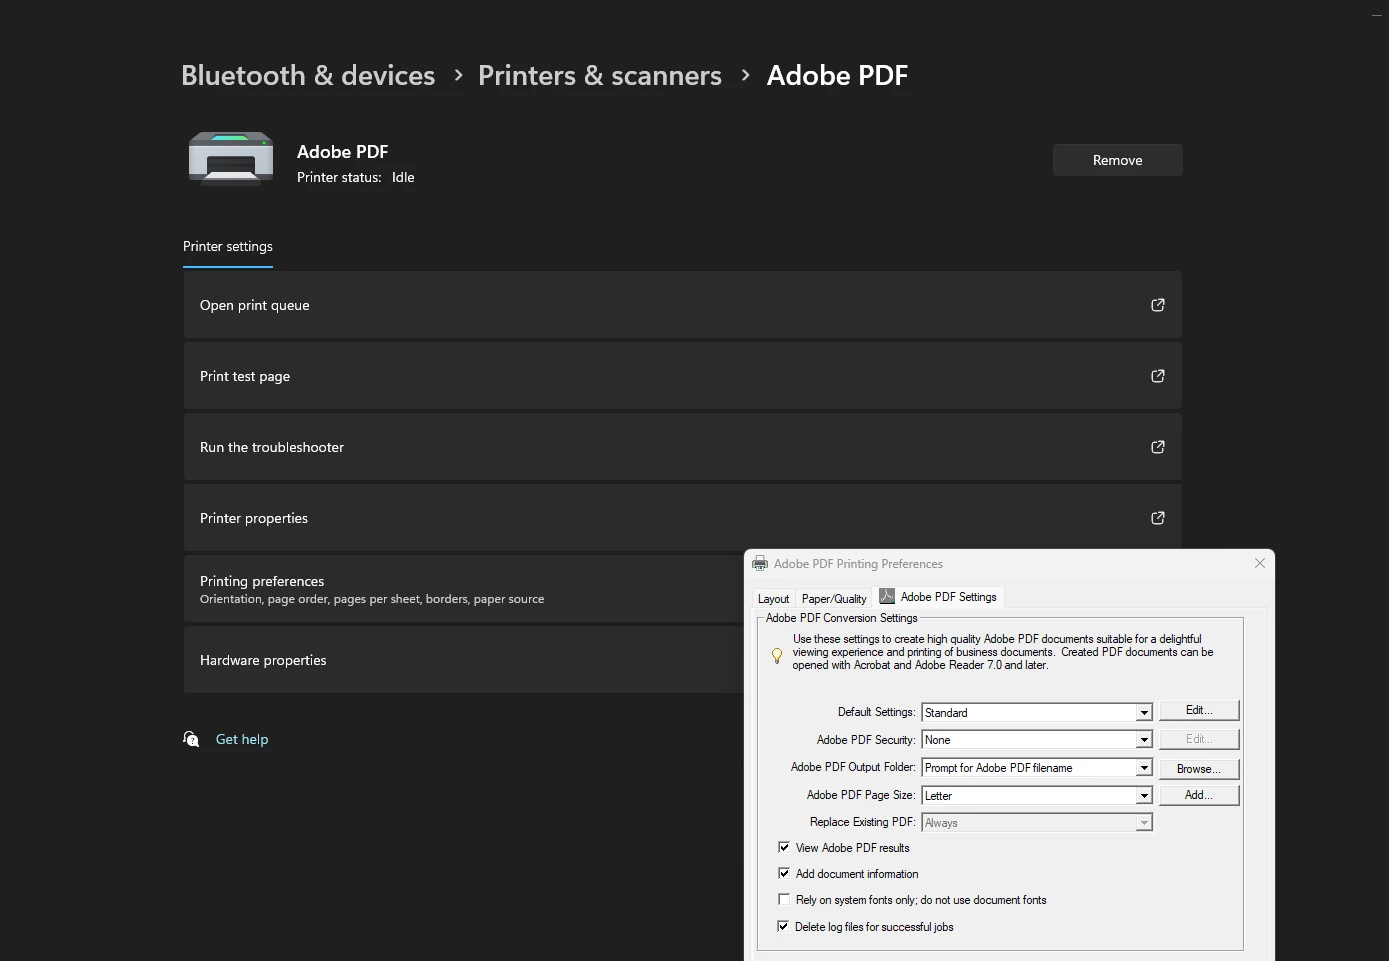1389x961 pixels.
Task: Enable Rely on system fonts only
Action: click(784, 899)
